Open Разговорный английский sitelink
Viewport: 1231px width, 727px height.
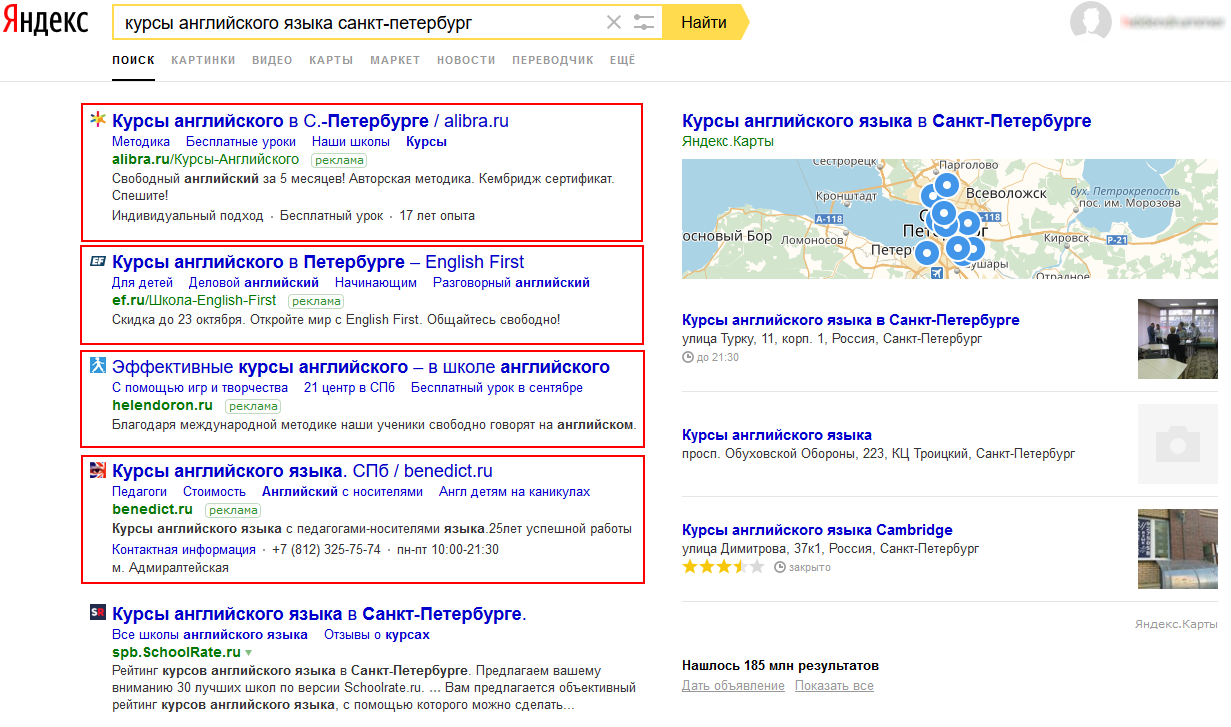511,283
